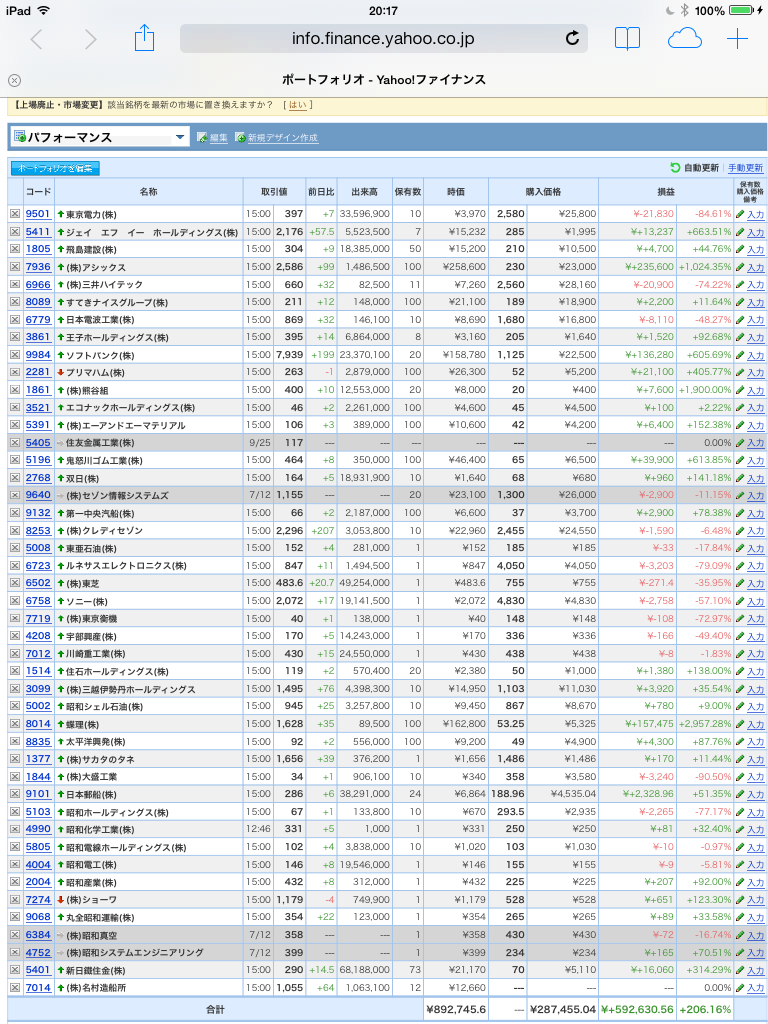Viewport: 768px width, 1024px height.
Task: Open stock code 9640 link
Action: (38, 496)
